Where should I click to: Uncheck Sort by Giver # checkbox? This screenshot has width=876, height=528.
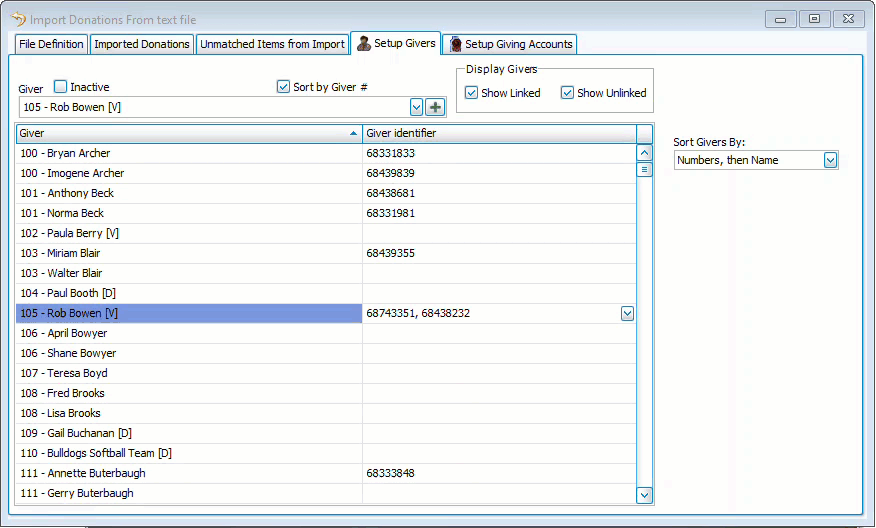pos(283,87)
